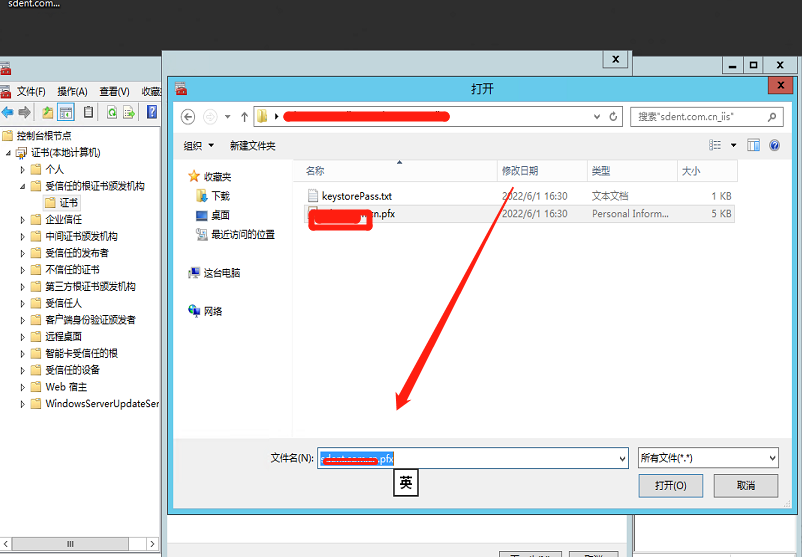This screenshot has width=802, height=557.
Task: Open Downloads (下载) in favorites
Action: [x=220, y=196]
